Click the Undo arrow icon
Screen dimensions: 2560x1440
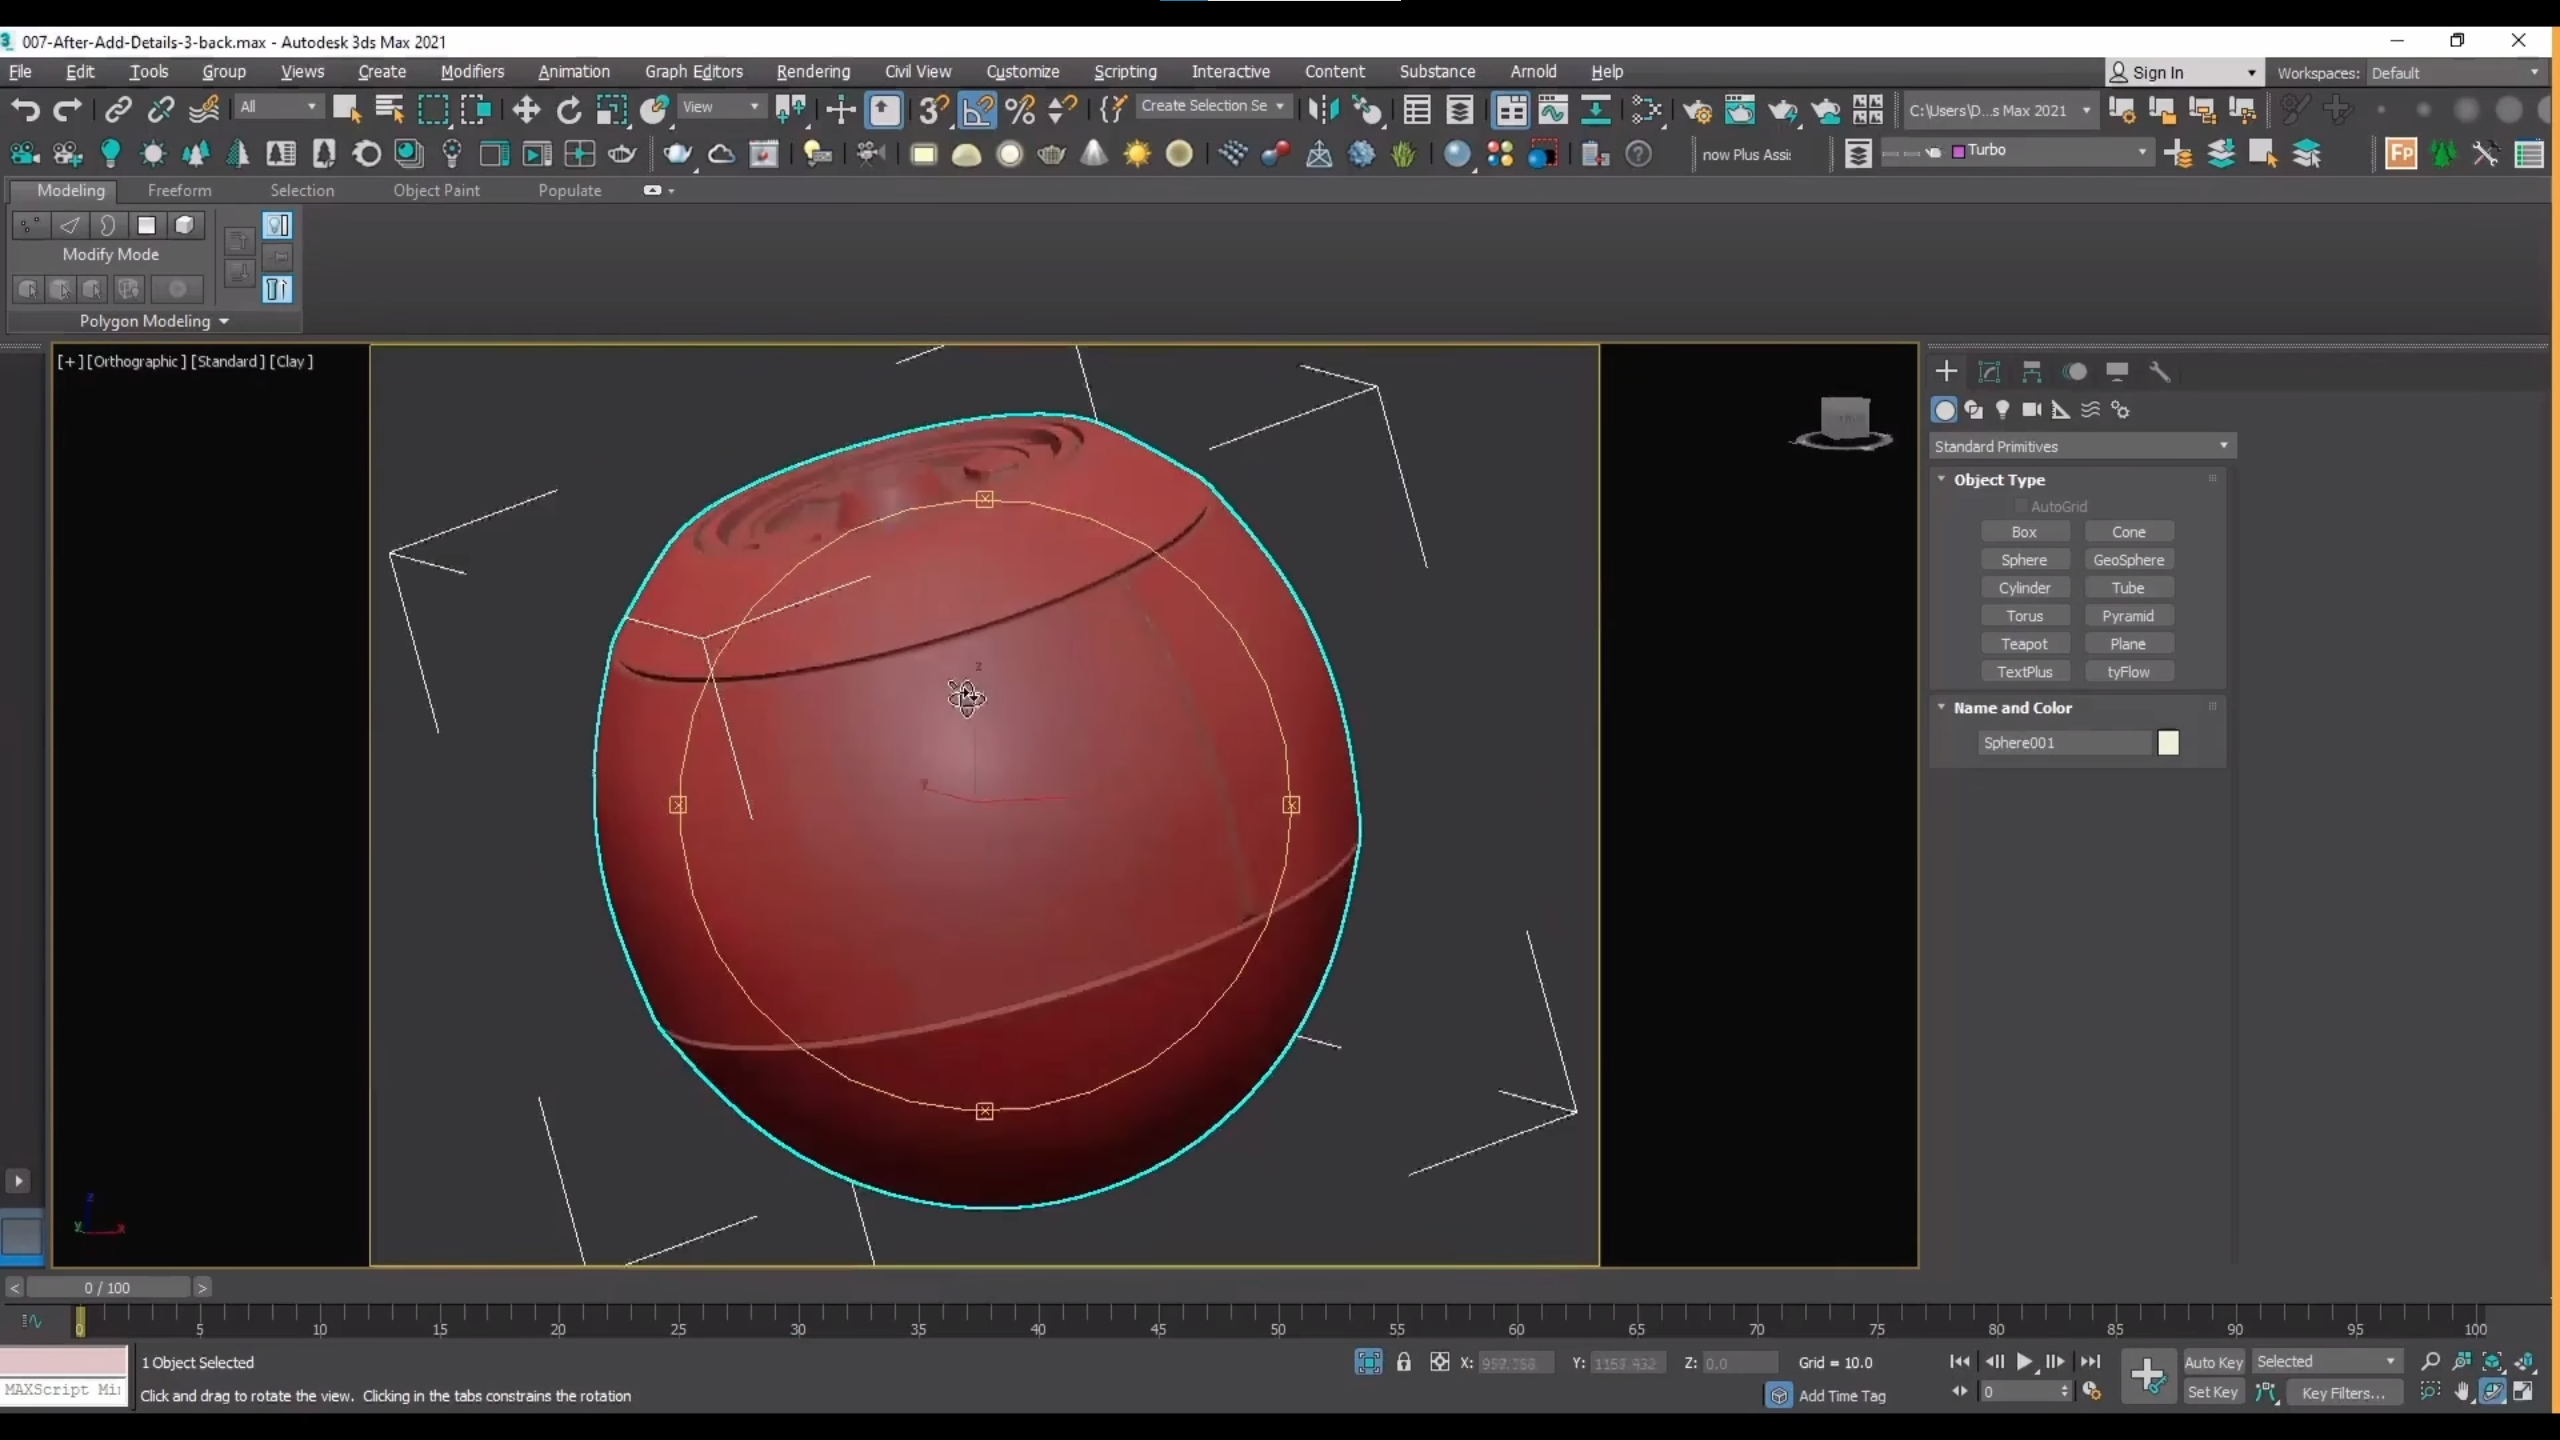25,110
